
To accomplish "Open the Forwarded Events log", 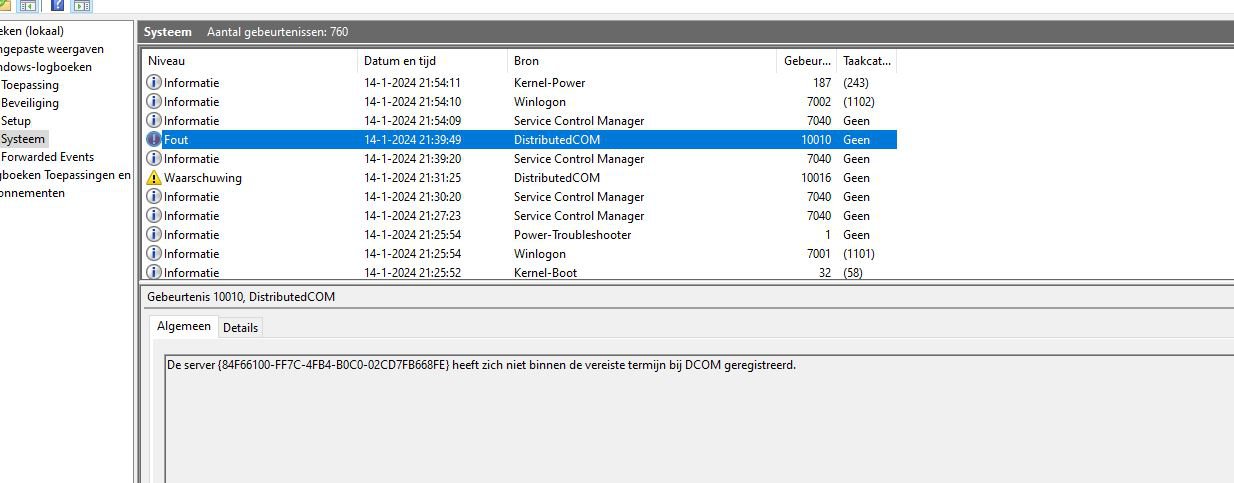I will point(48,157).
